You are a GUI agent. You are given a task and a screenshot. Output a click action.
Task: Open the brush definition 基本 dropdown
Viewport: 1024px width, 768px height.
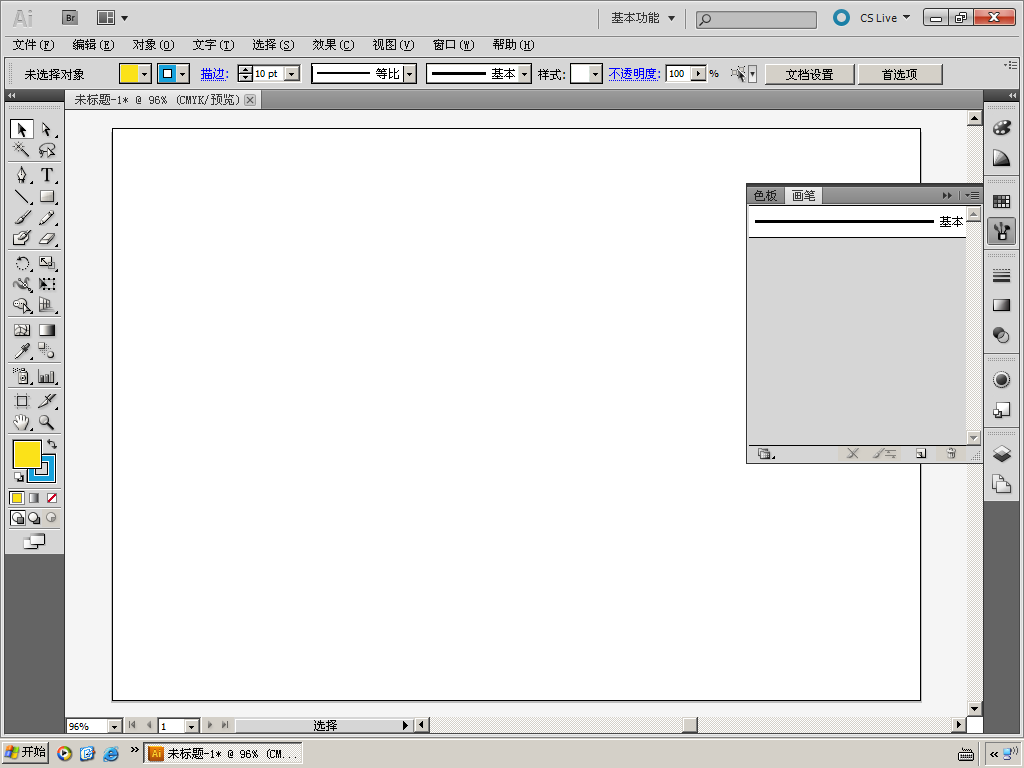click(524, 74)
